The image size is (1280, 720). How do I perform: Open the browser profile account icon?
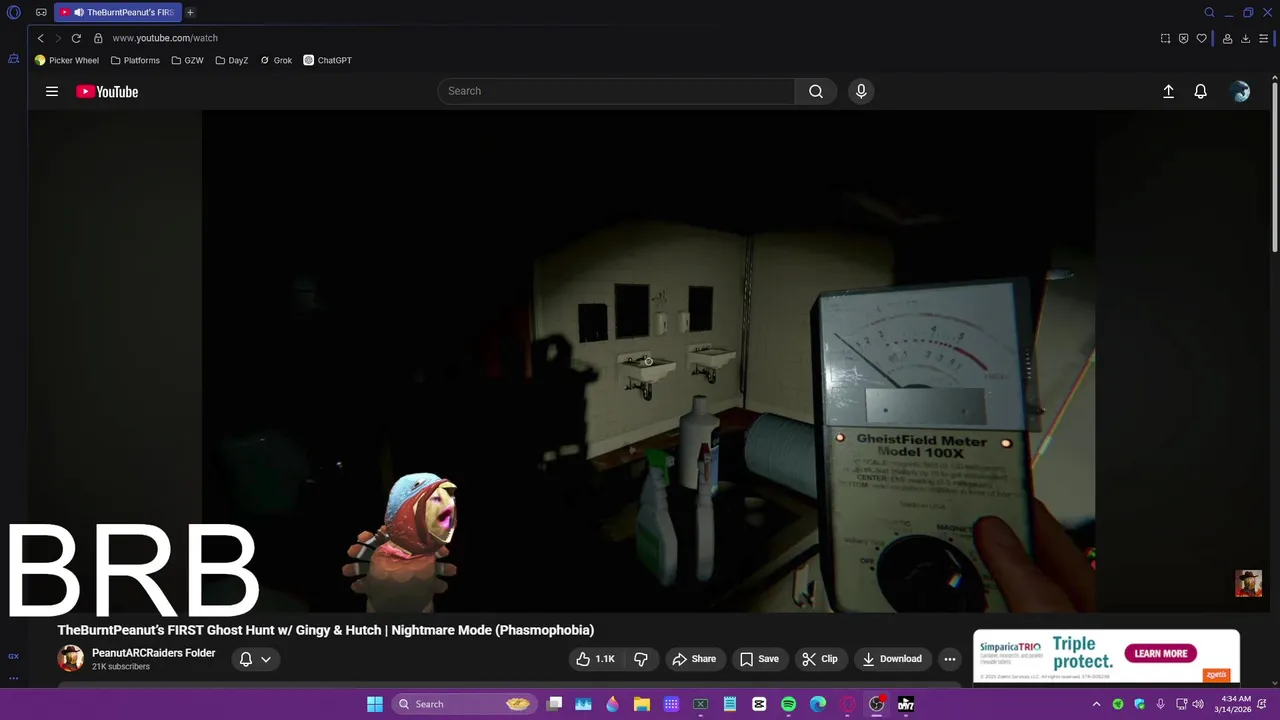click(x=1227, y=38)
